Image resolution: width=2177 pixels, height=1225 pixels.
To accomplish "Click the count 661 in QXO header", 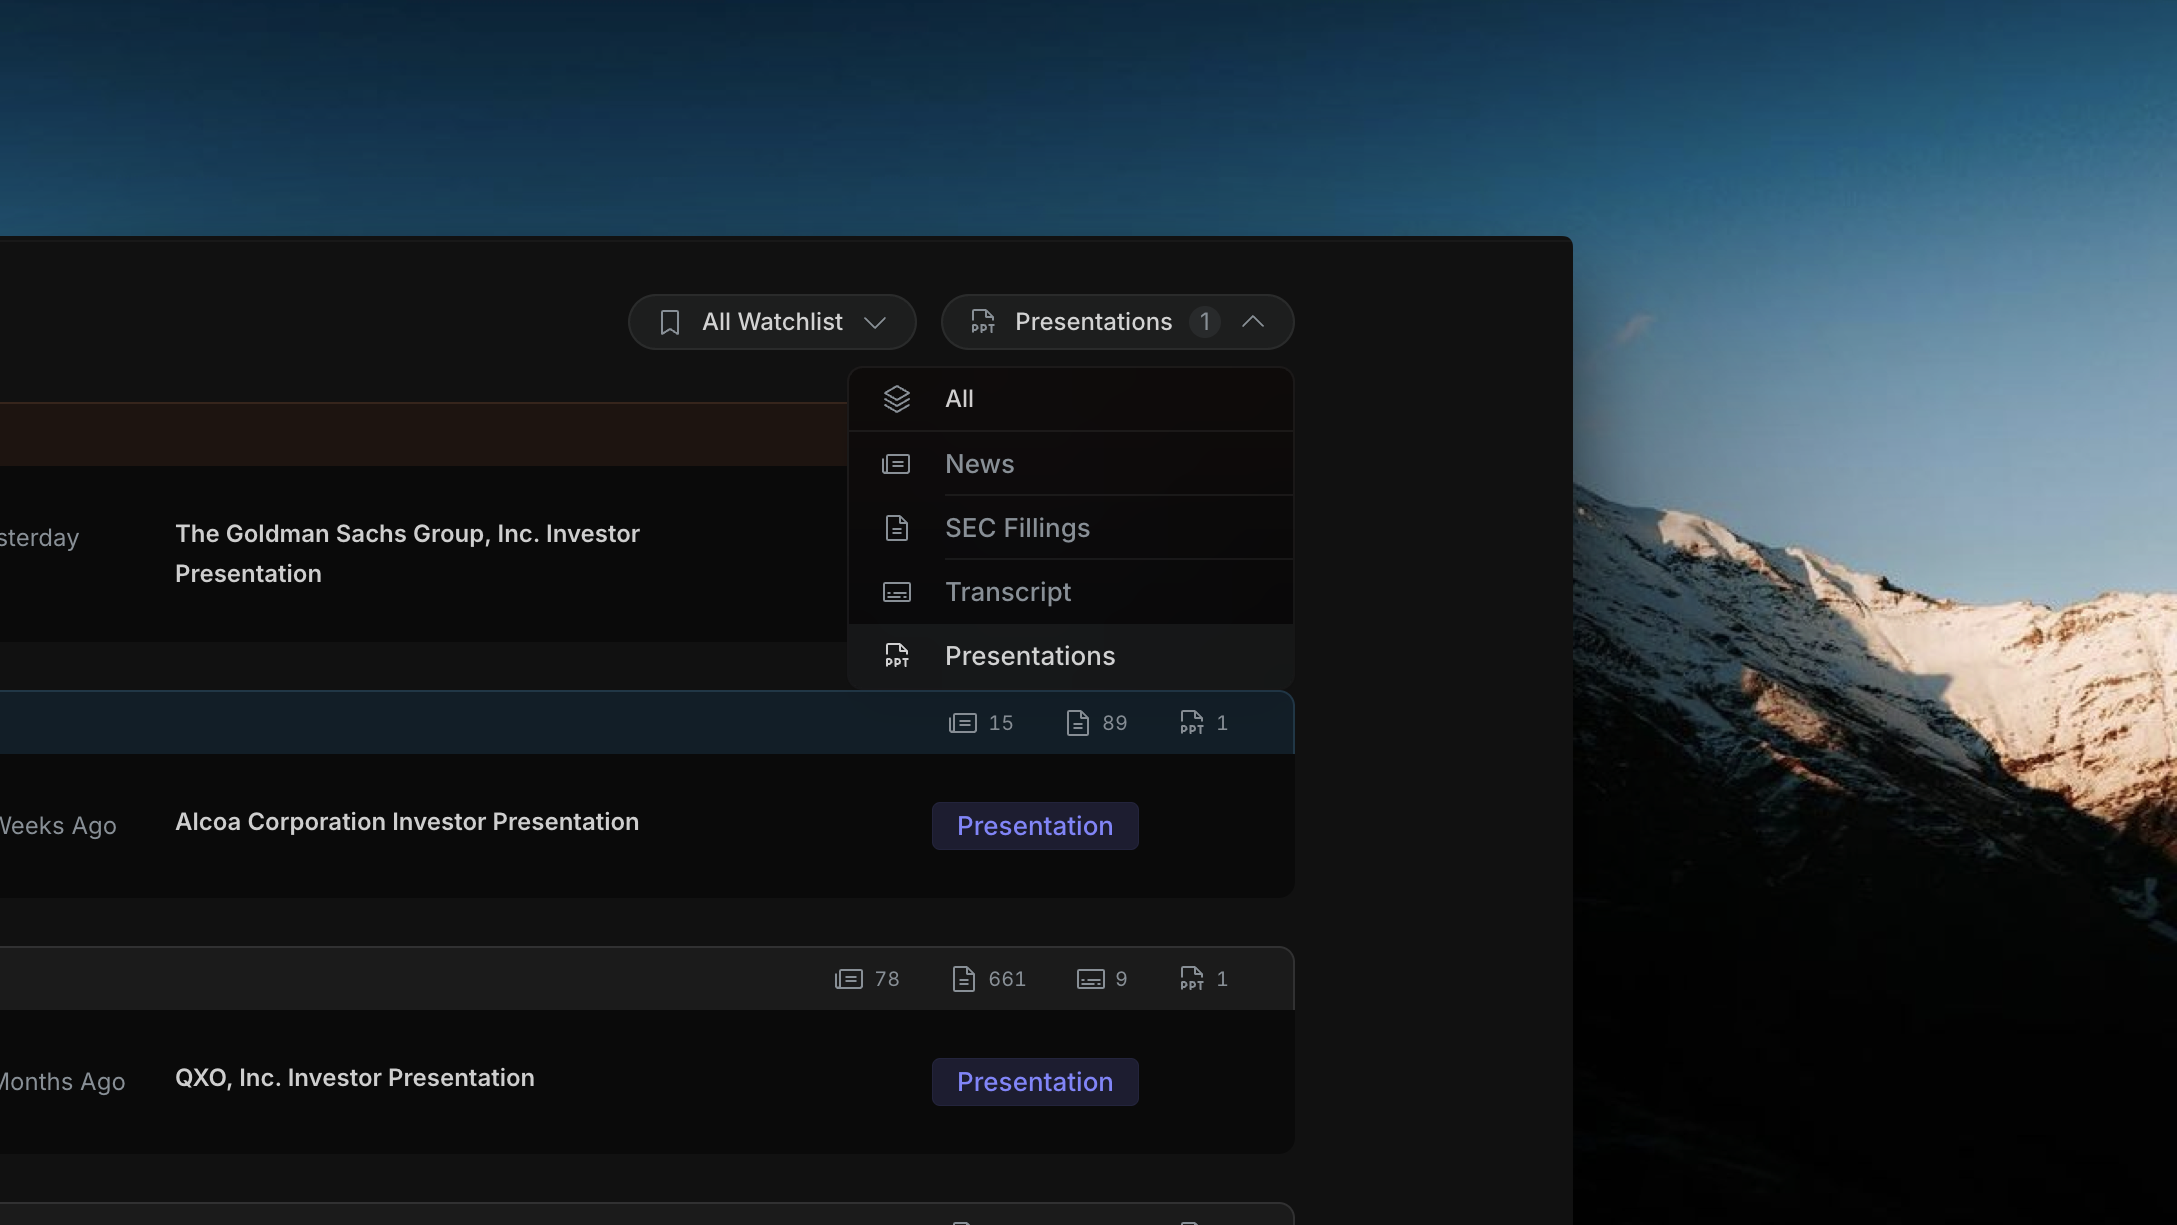I will [x=1007, y=979].
